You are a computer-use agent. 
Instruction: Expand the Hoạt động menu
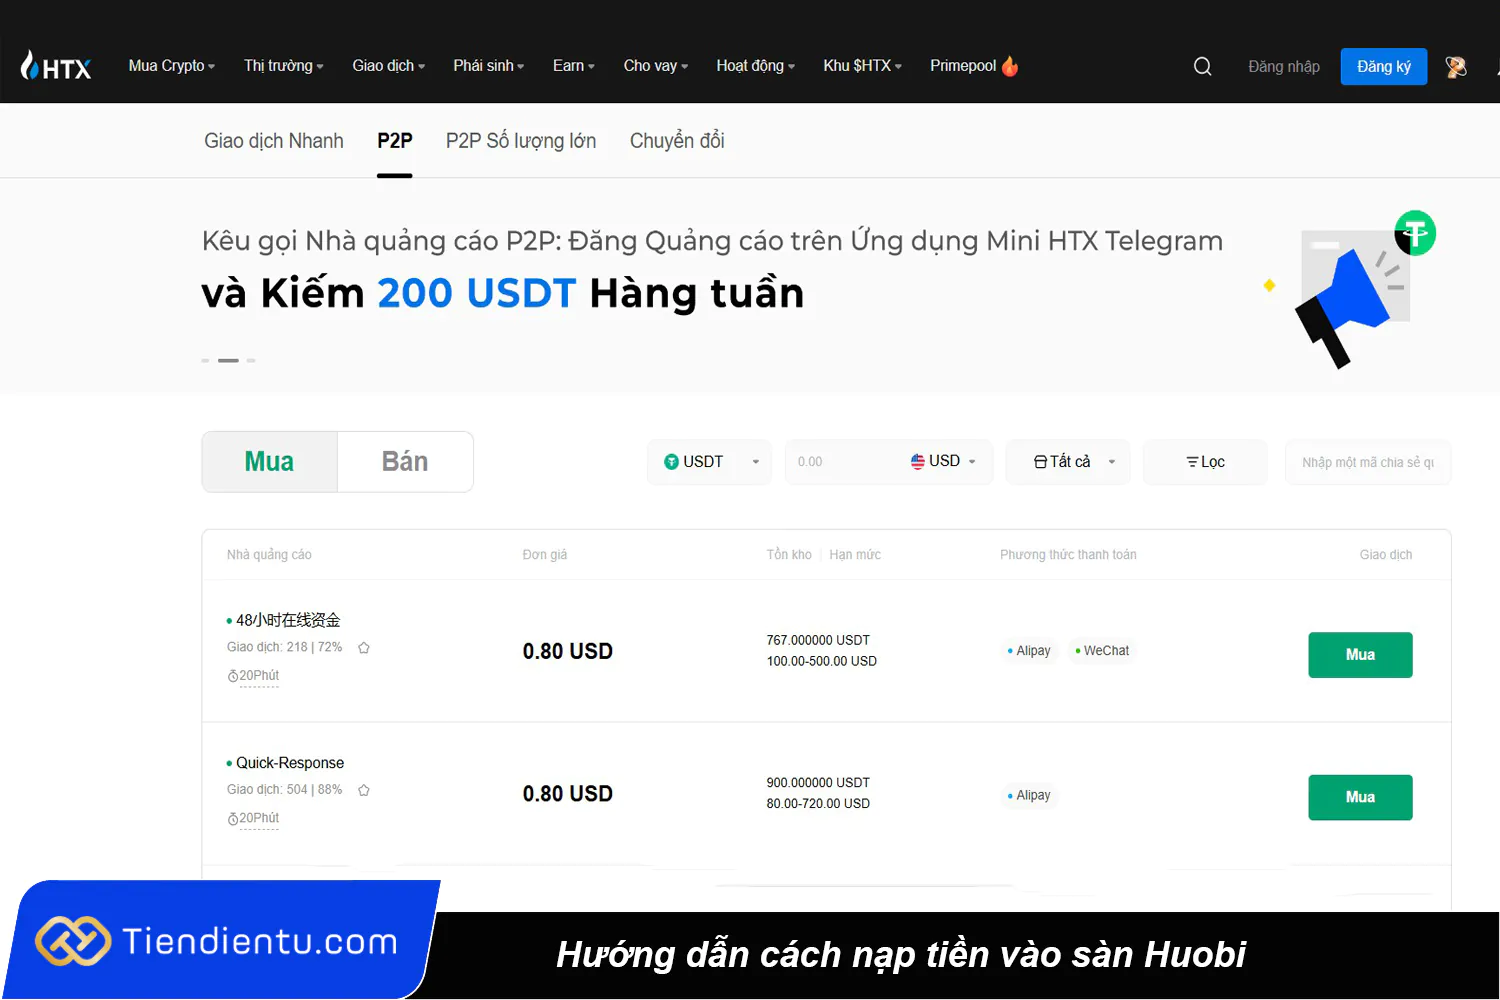[x=756, y=66]
